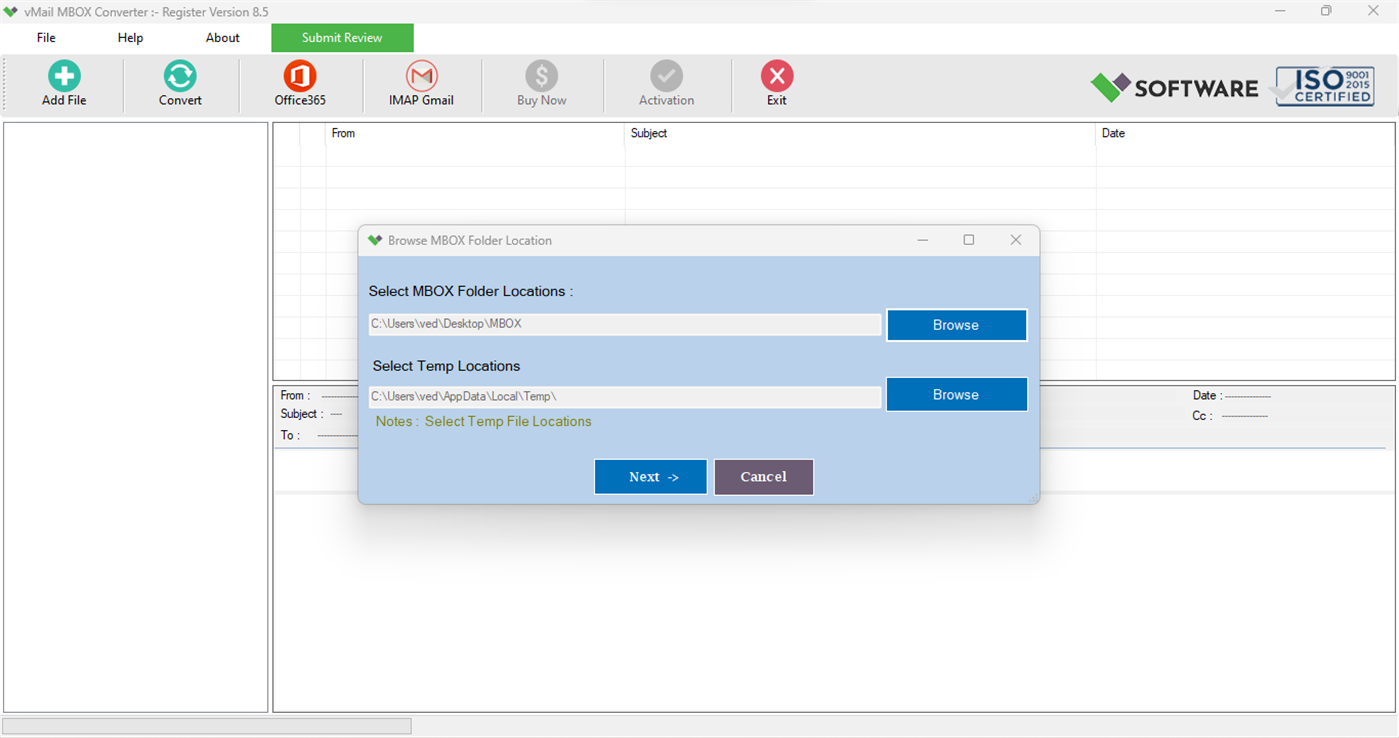This screenshot has height=738, width=1399.
Task: Click the Exit icon in the toolbar
Action: 777,82
